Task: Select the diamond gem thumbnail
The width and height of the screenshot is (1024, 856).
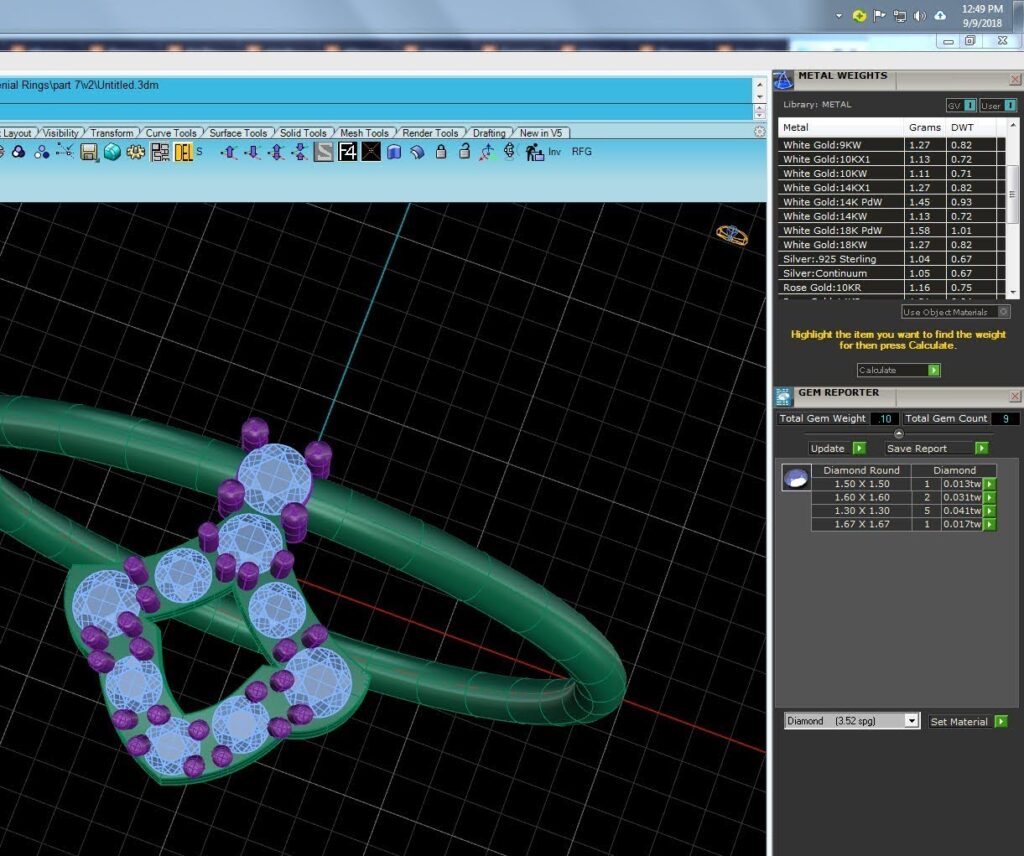Action: 796,478
